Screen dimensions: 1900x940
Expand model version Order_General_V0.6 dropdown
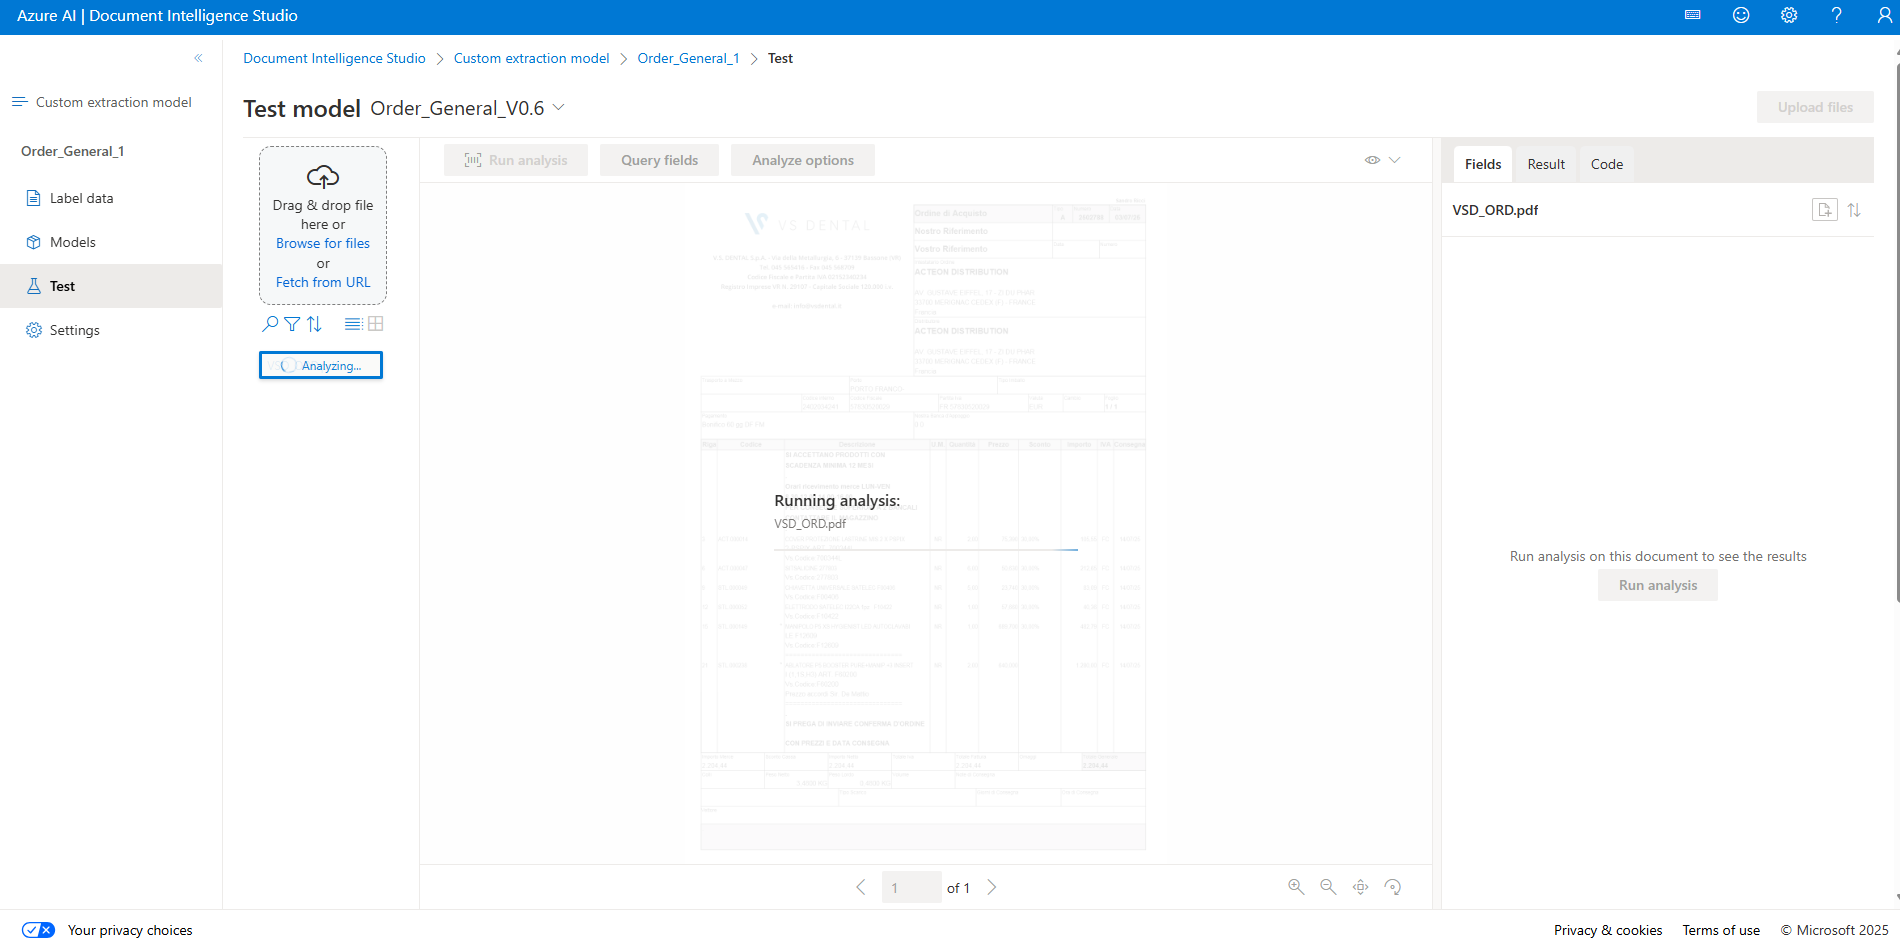[x=559, y=108]
